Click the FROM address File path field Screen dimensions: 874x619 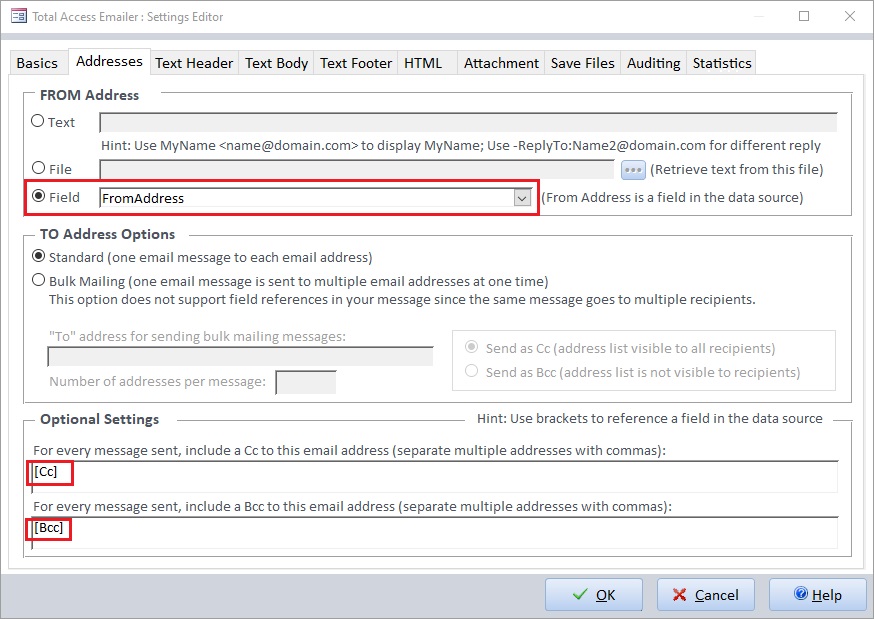tap(357, 169)
